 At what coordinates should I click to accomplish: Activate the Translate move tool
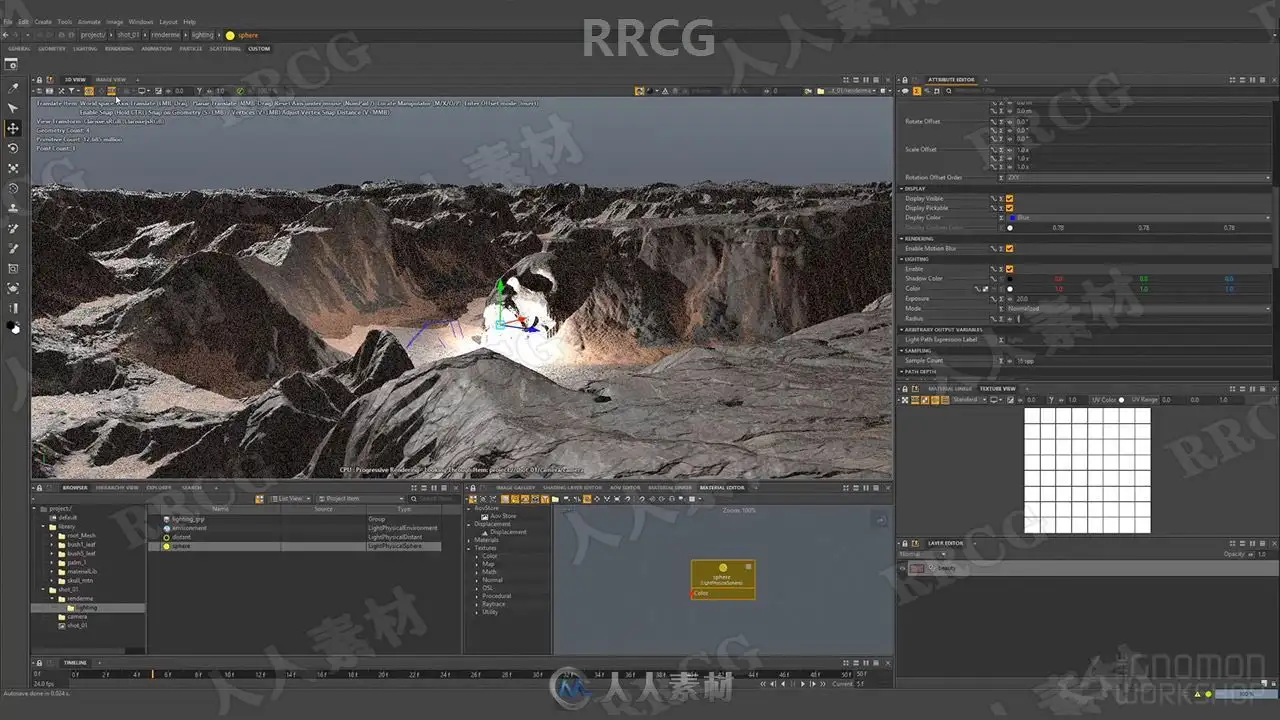click(x=13, y=128)
